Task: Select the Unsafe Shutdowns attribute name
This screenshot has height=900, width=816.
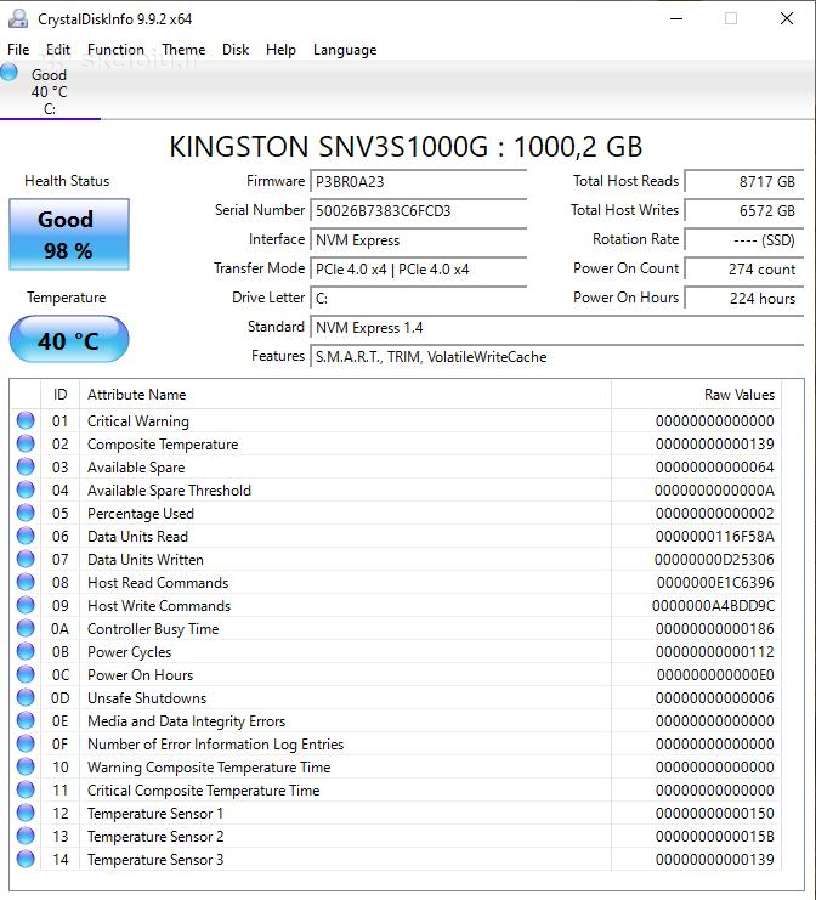Action: click(146, 698)
